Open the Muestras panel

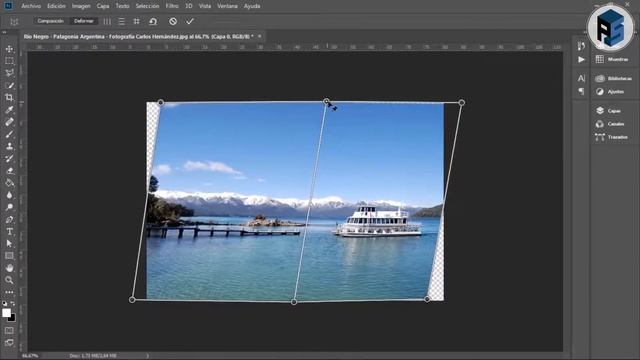(x=612, y=59)
